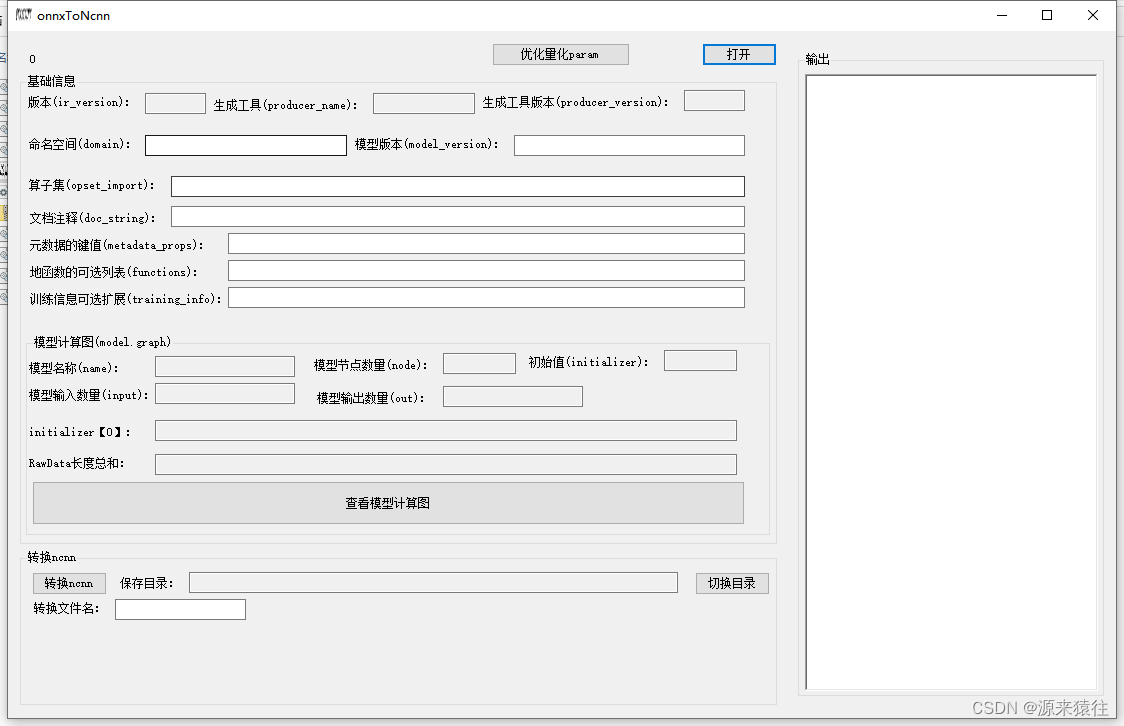Screen dimensions: 1124x726
Task: View the model graph via 查看模型计算图
Action: coord(388,503)
